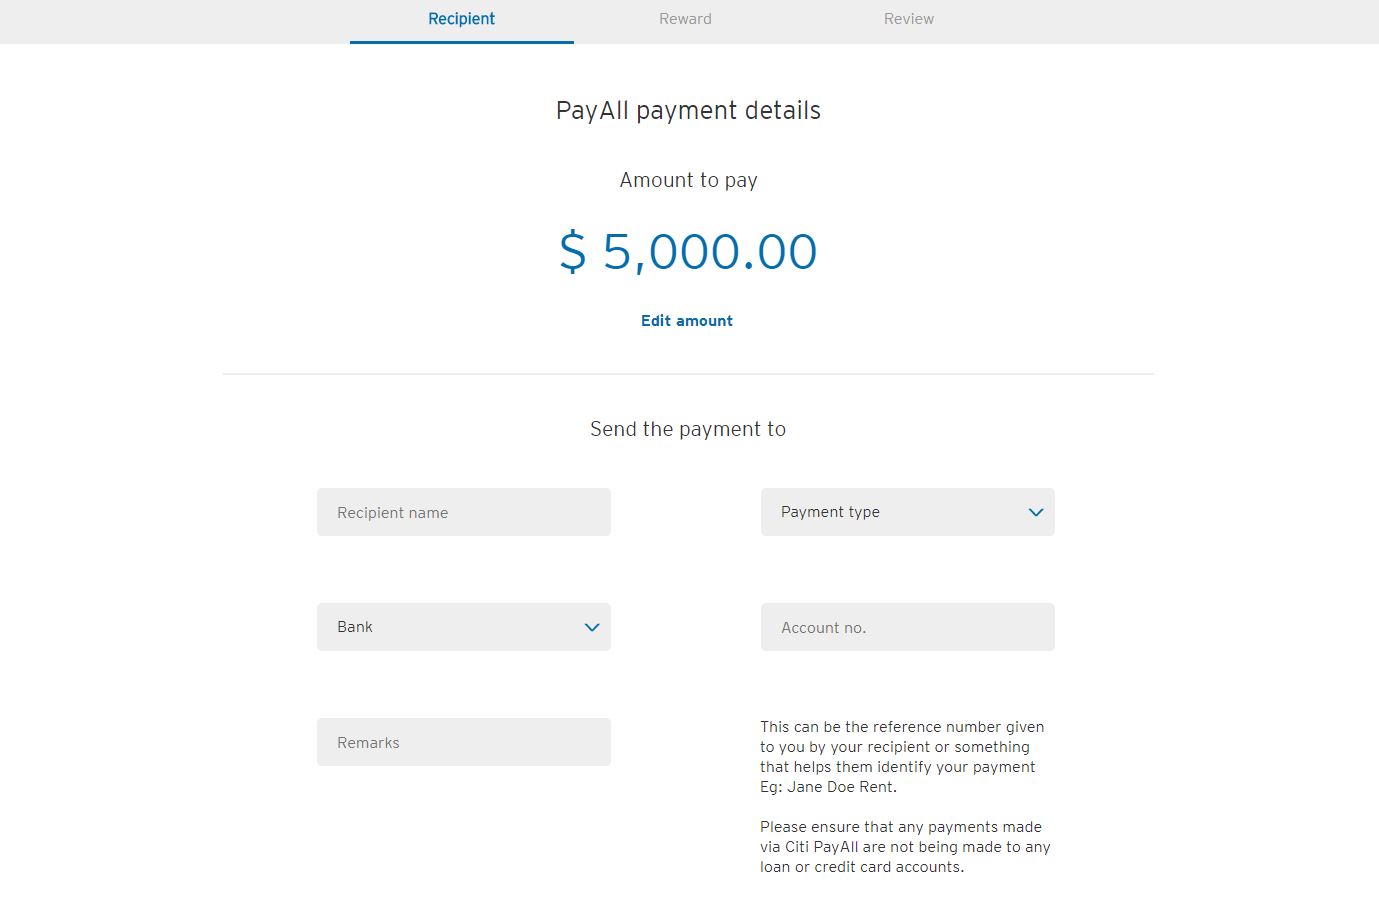The width and height of the screenshot is (1379, 904).
Task: Click the horizontal divider below Edit amount
Action: tap(688, 374)
